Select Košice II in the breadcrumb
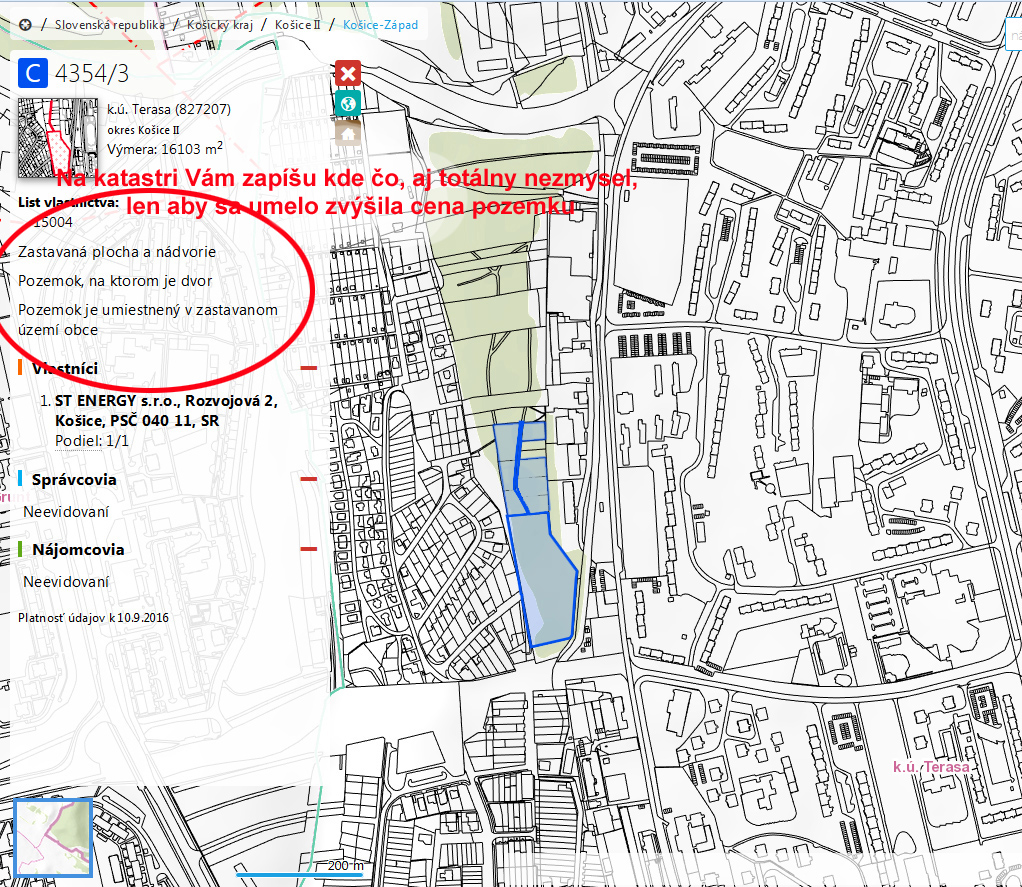This screenshot has height=887, width=1022. [297, 25]
